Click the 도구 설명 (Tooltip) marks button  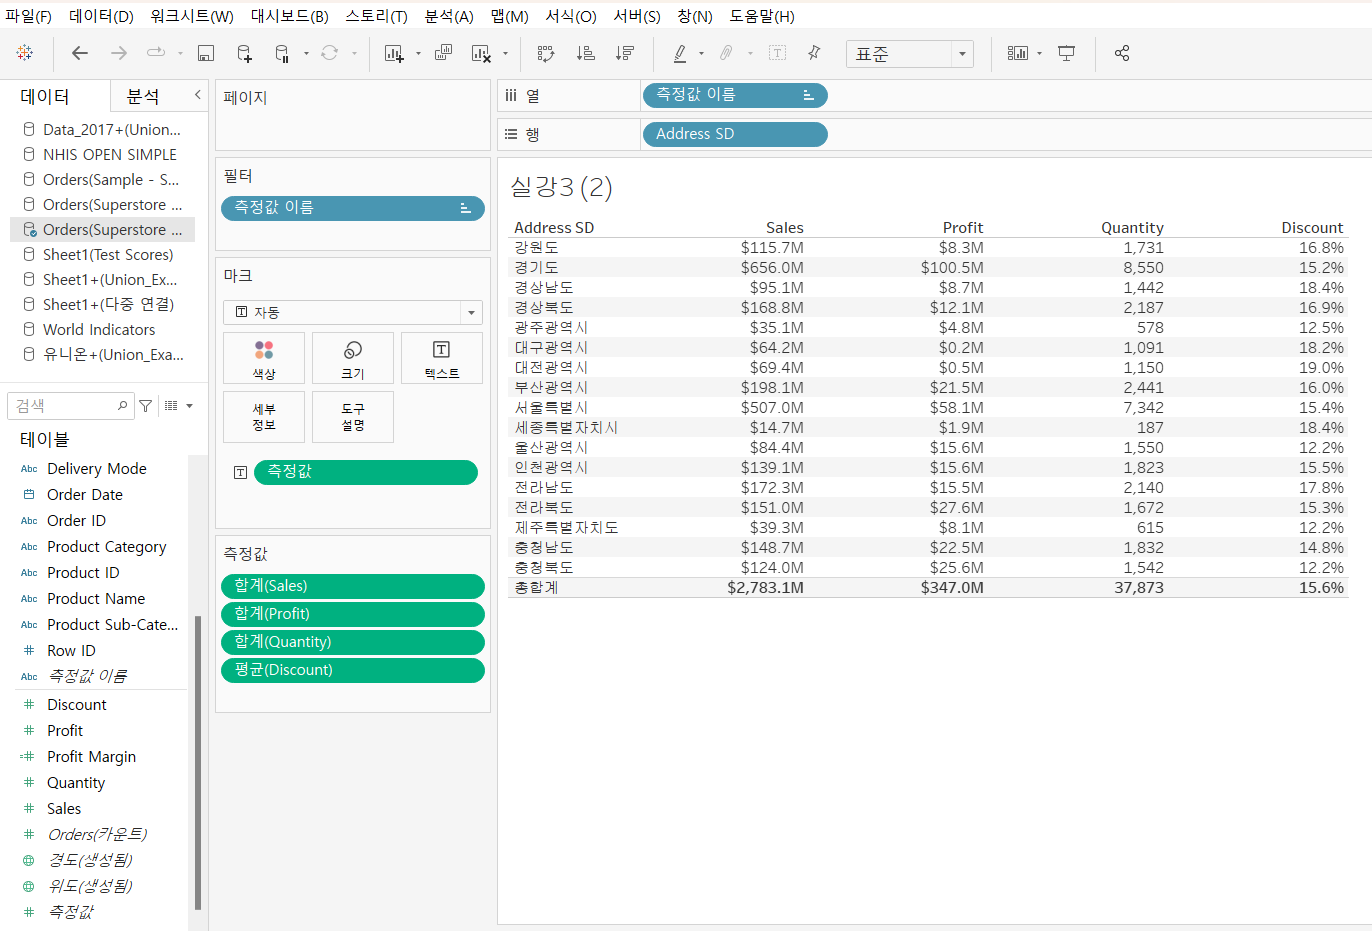(x=353, y=417)
